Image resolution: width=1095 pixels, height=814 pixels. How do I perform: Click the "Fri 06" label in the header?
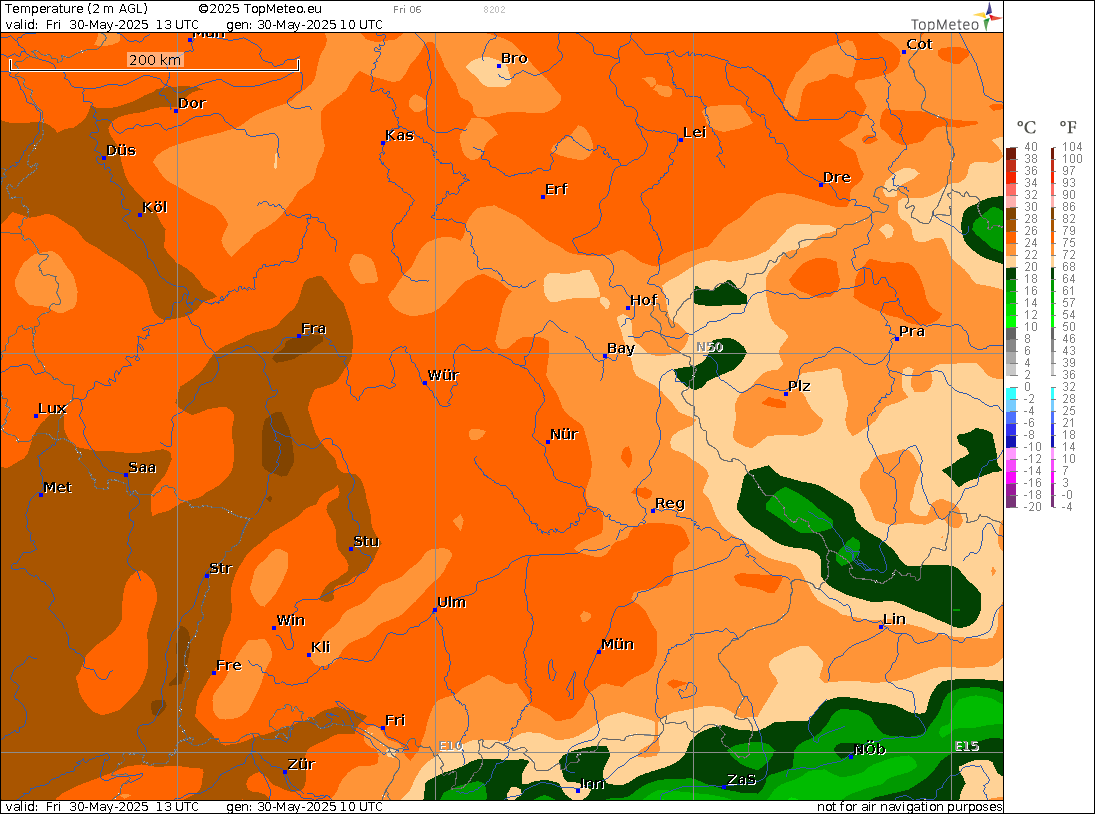(407, 9)
